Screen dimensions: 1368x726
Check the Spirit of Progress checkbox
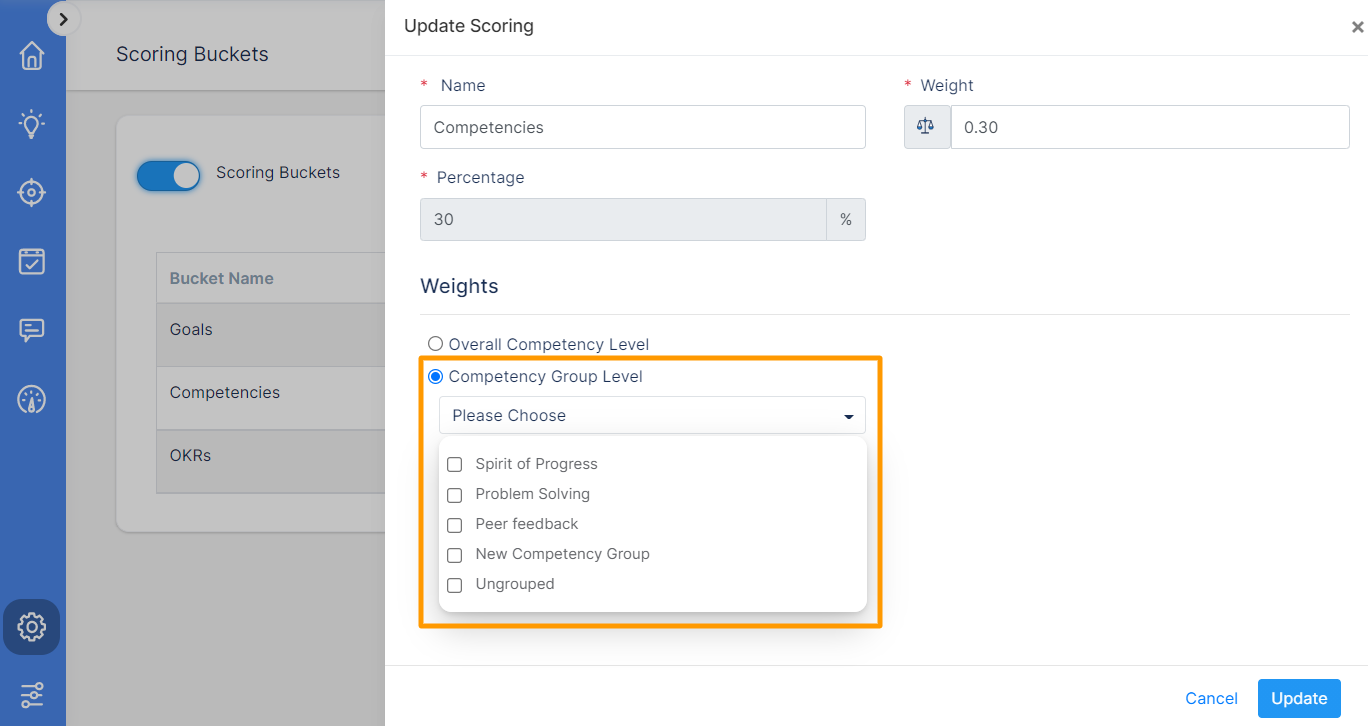pyautogui.click(x=455, y=465)
